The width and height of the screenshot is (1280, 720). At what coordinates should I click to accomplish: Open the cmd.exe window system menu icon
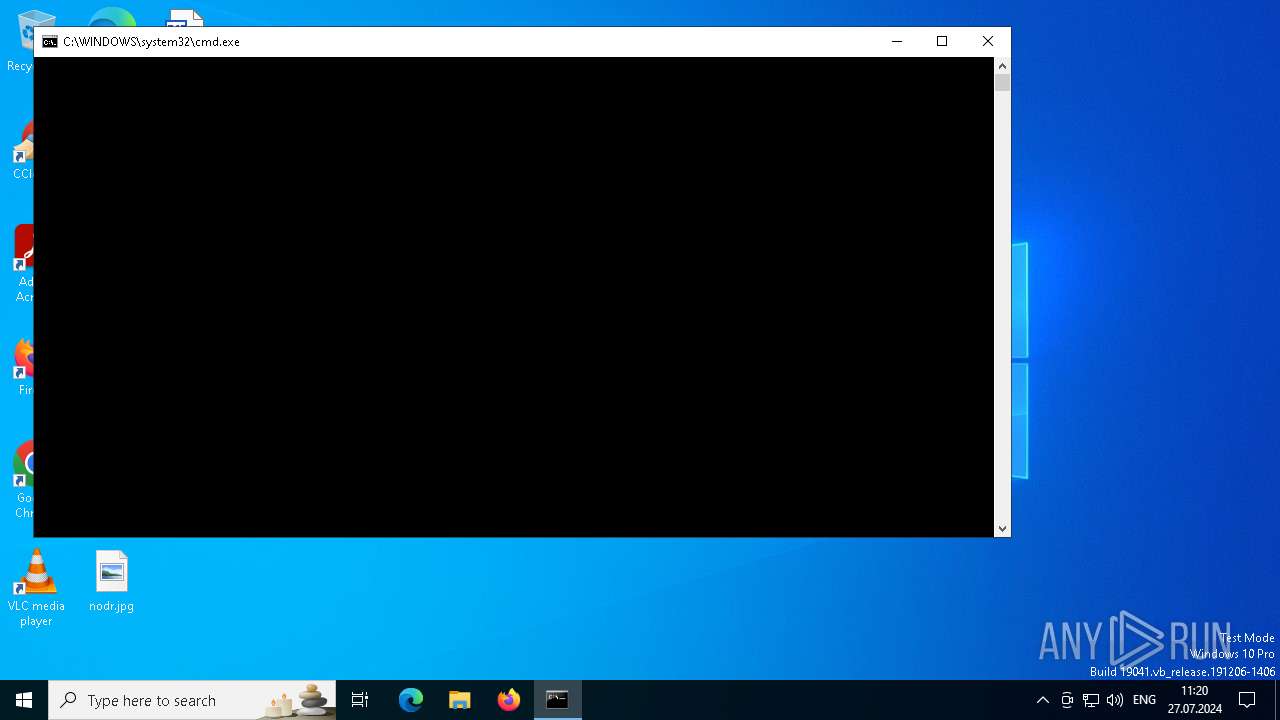click(x=50, y=42)
